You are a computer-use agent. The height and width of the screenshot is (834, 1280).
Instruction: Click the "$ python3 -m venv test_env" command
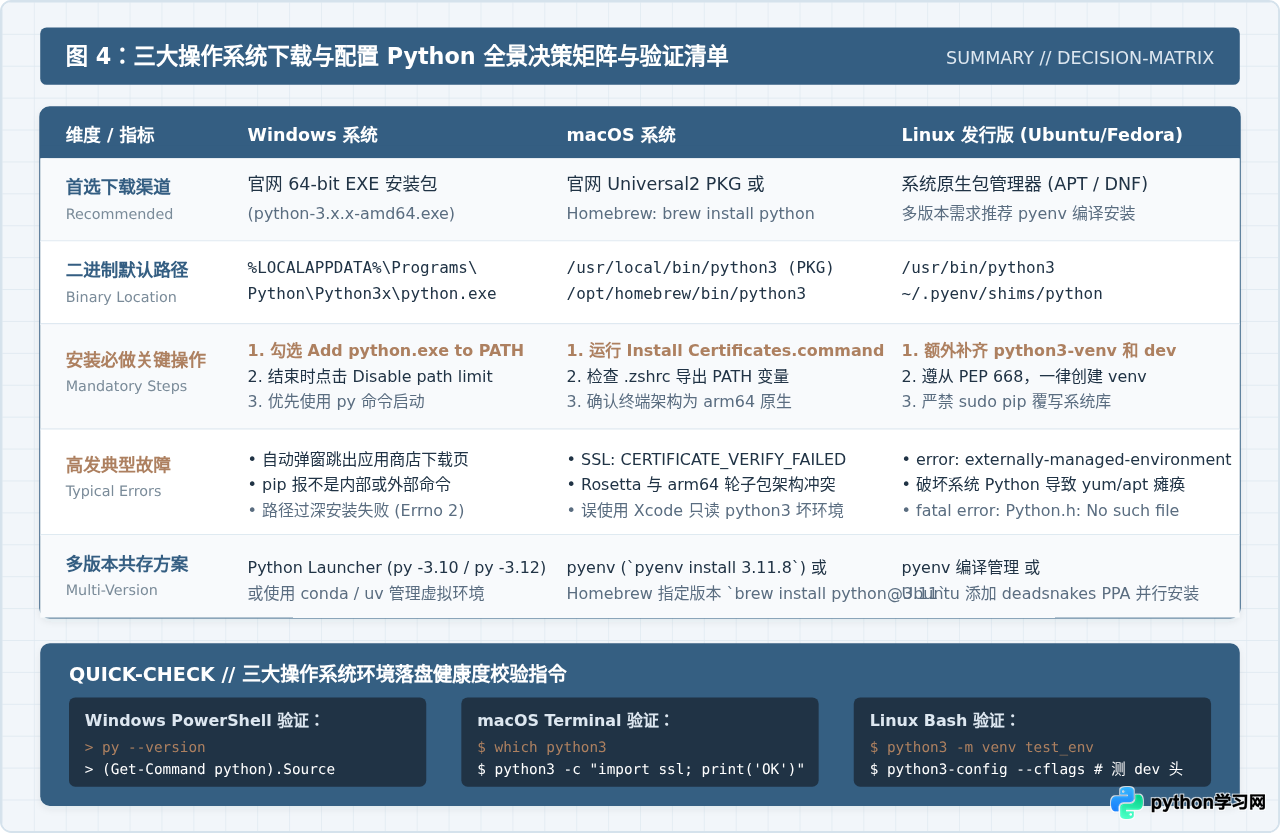click(x=982, y=748)
